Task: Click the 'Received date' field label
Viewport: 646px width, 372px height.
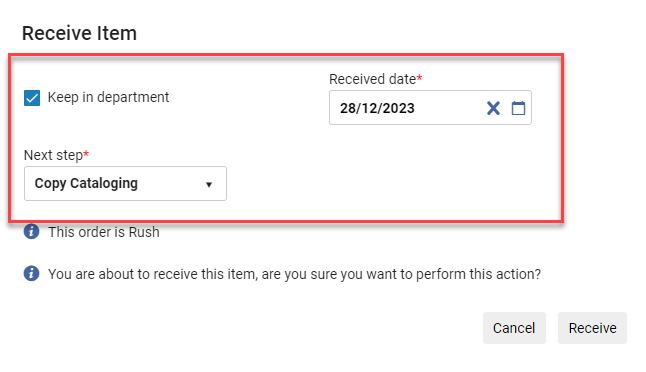Action: (375, 79)
